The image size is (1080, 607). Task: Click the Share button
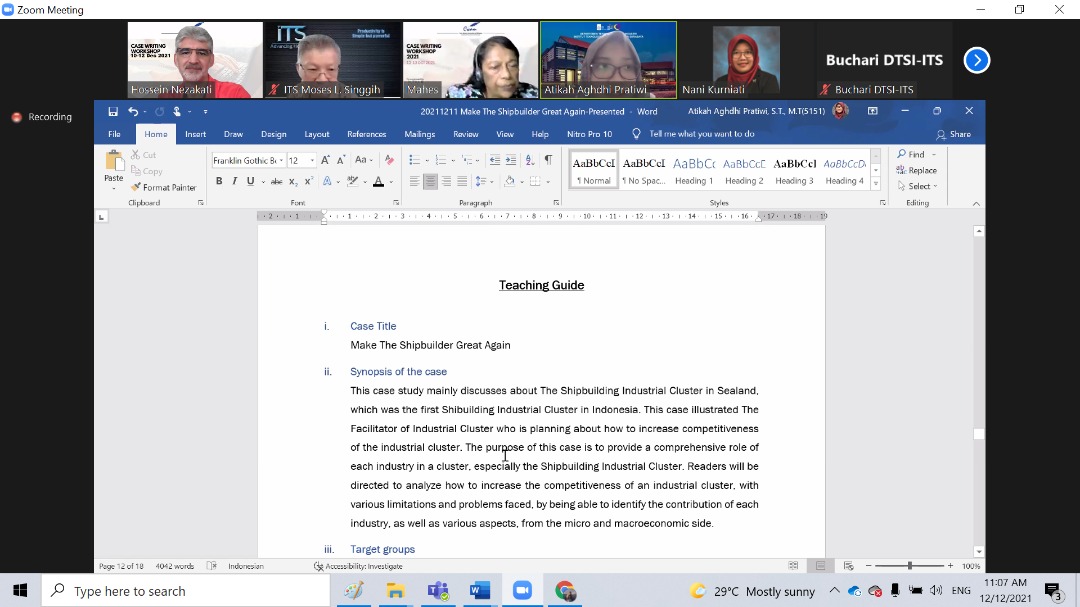coord(953,134)
